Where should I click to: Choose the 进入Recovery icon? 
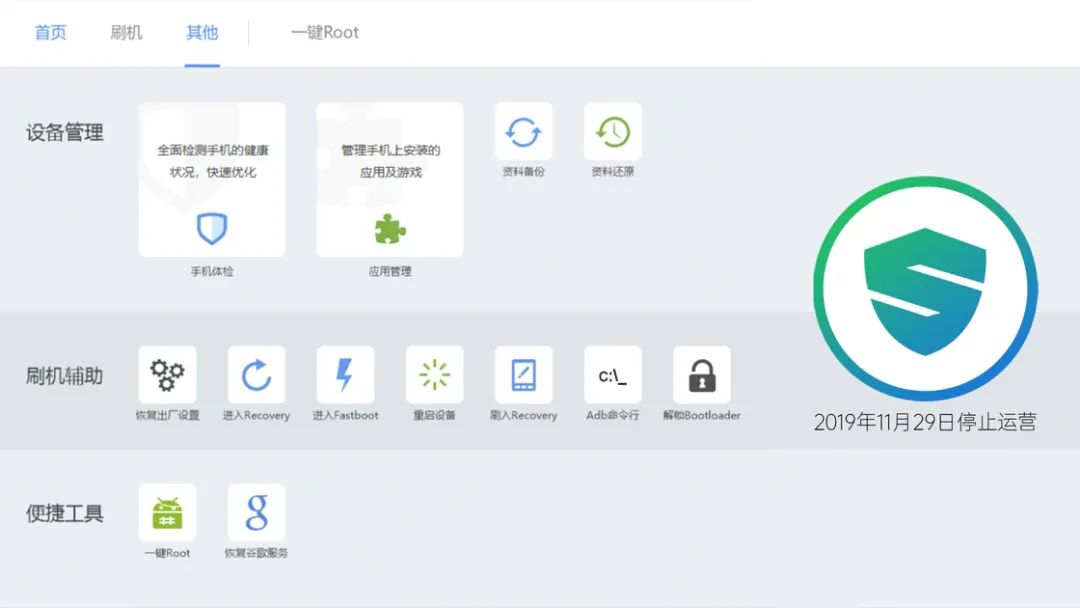coord(256,375)
